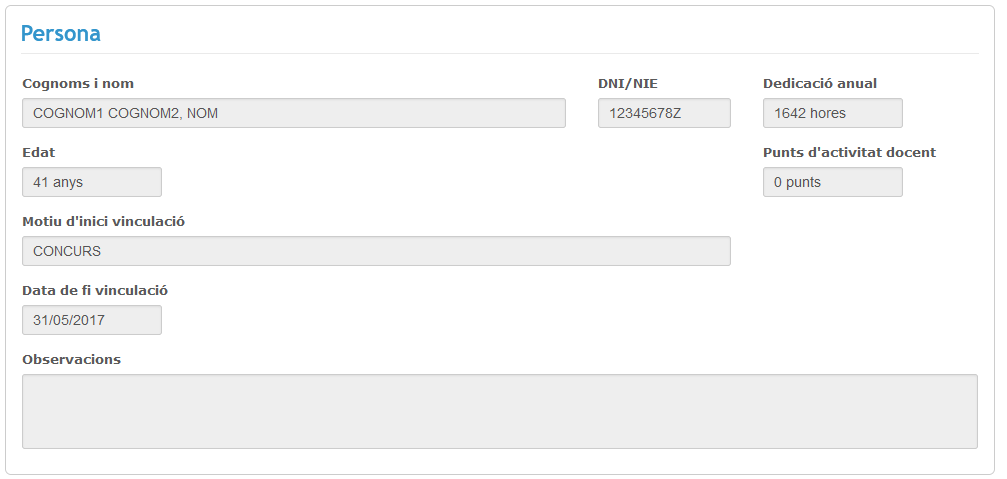Click the Edat input box
1007x479 pixels.
tap(91, 182)
